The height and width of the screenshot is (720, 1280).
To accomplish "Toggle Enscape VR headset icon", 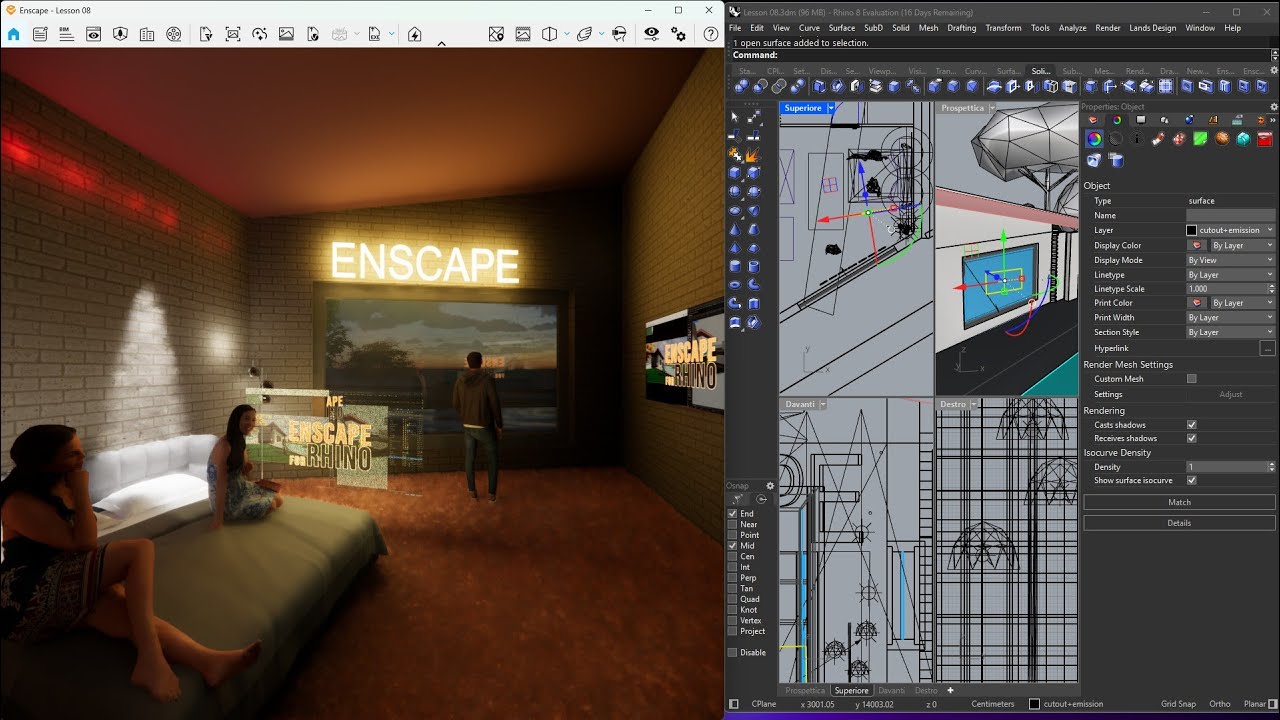I will point(619,34).
